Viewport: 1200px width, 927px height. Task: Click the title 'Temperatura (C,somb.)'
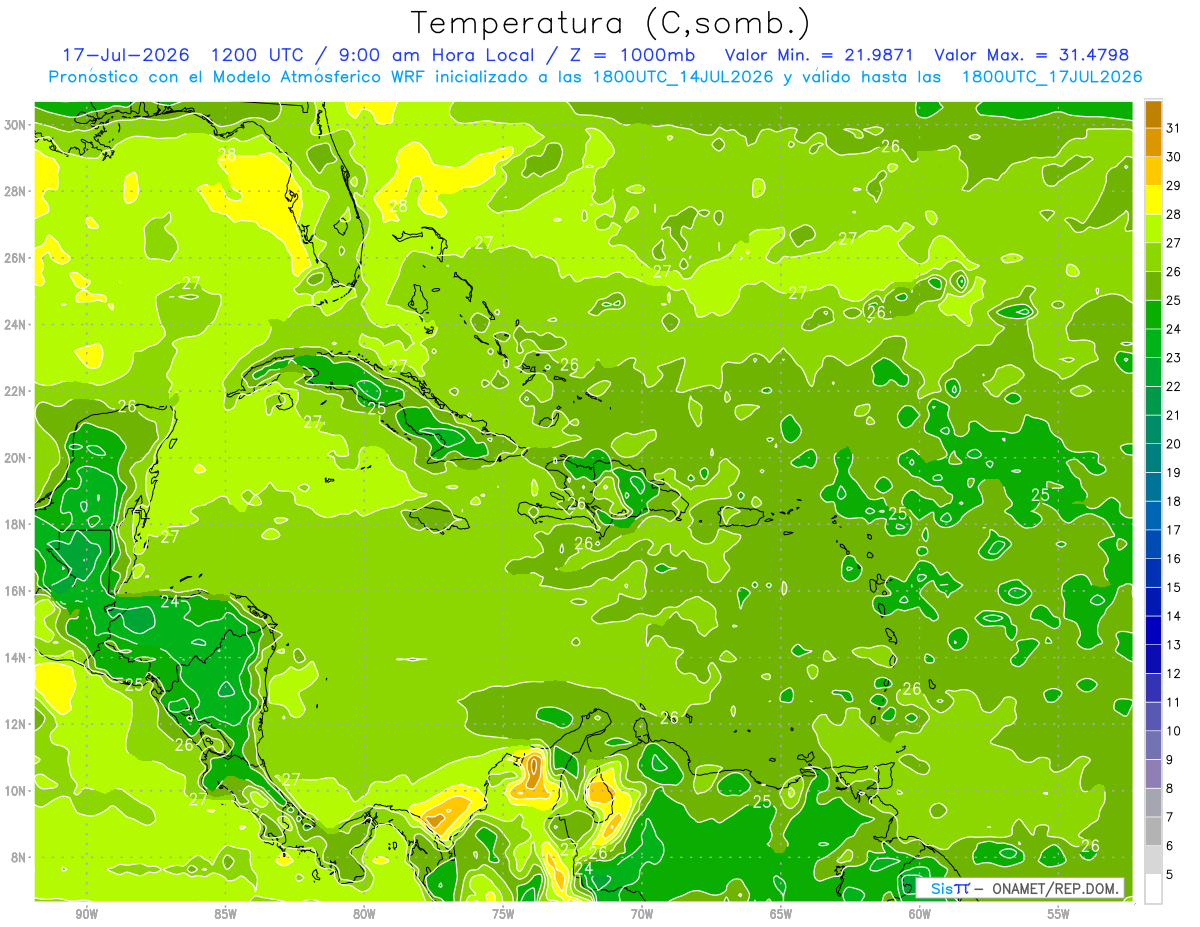[611, 23]
